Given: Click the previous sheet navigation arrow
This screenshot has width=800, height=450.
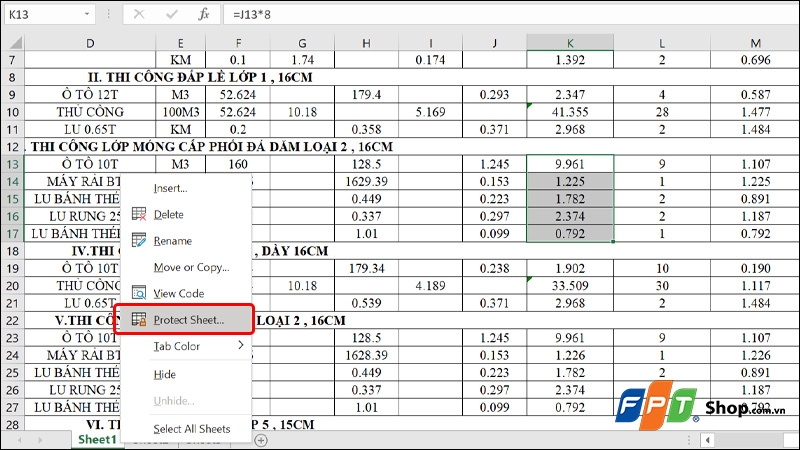Looking at the screenshot, I should 19,440.
